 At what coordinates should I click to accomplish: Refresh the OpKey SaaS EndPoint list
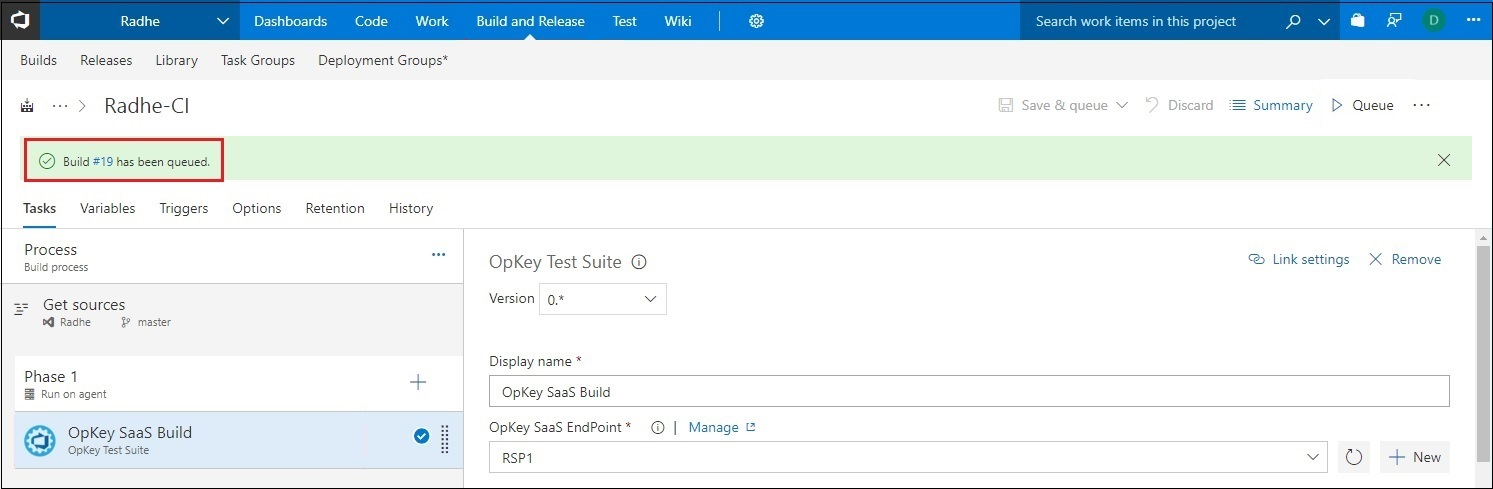1354,457
